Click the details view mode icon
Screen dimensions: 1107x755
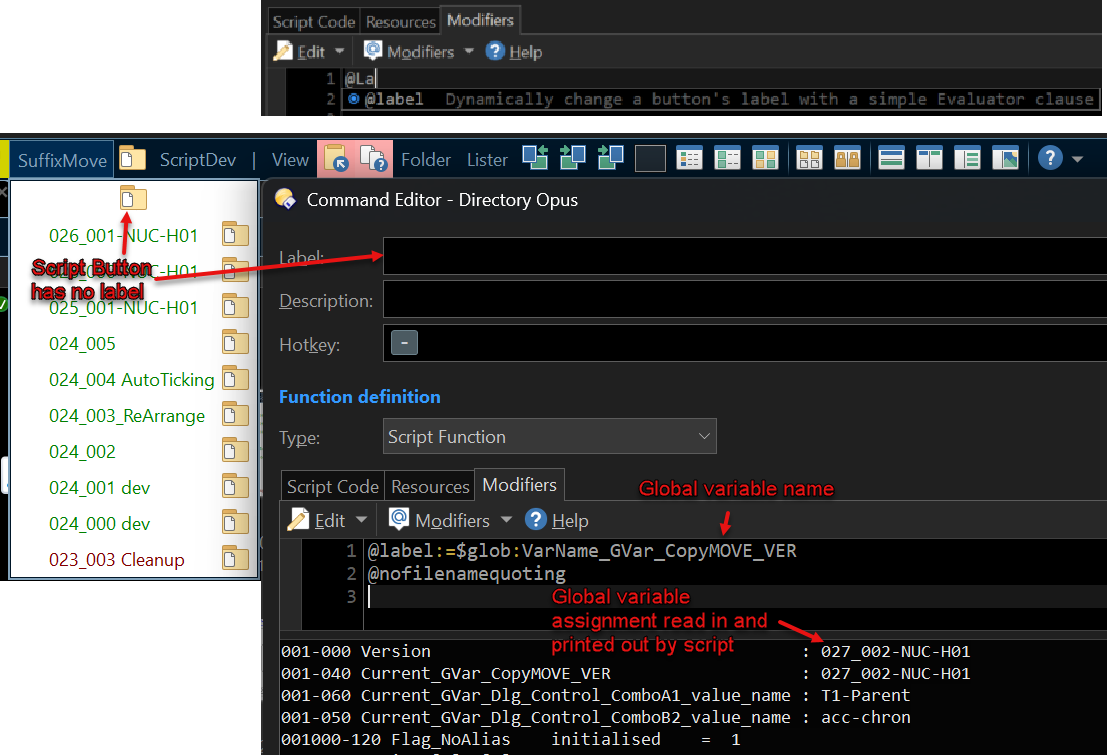(x=689, y=159)
